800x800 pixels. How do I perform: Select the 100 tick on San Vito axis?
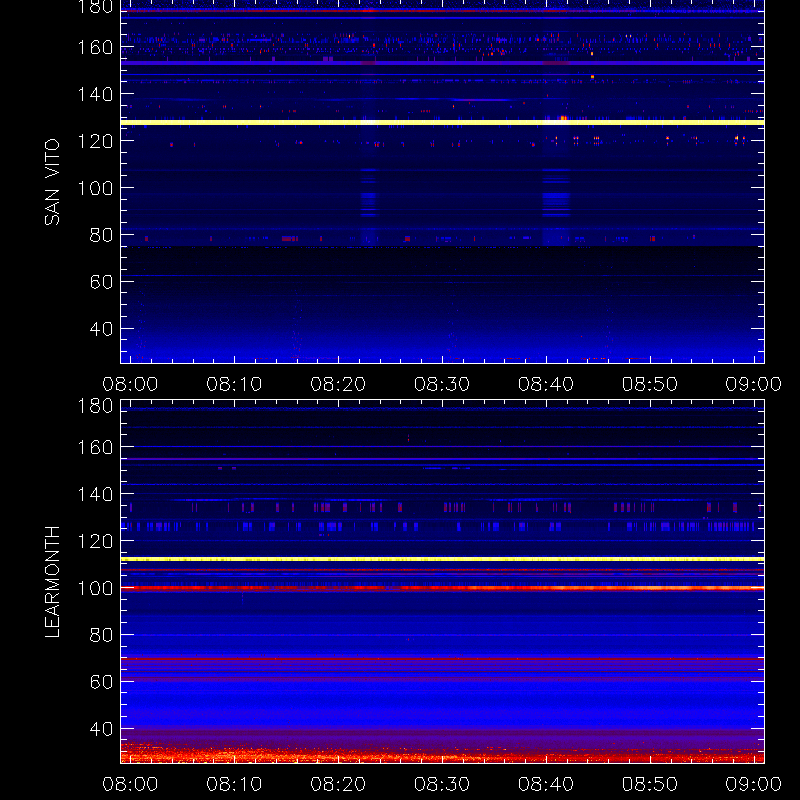point(95,188)
